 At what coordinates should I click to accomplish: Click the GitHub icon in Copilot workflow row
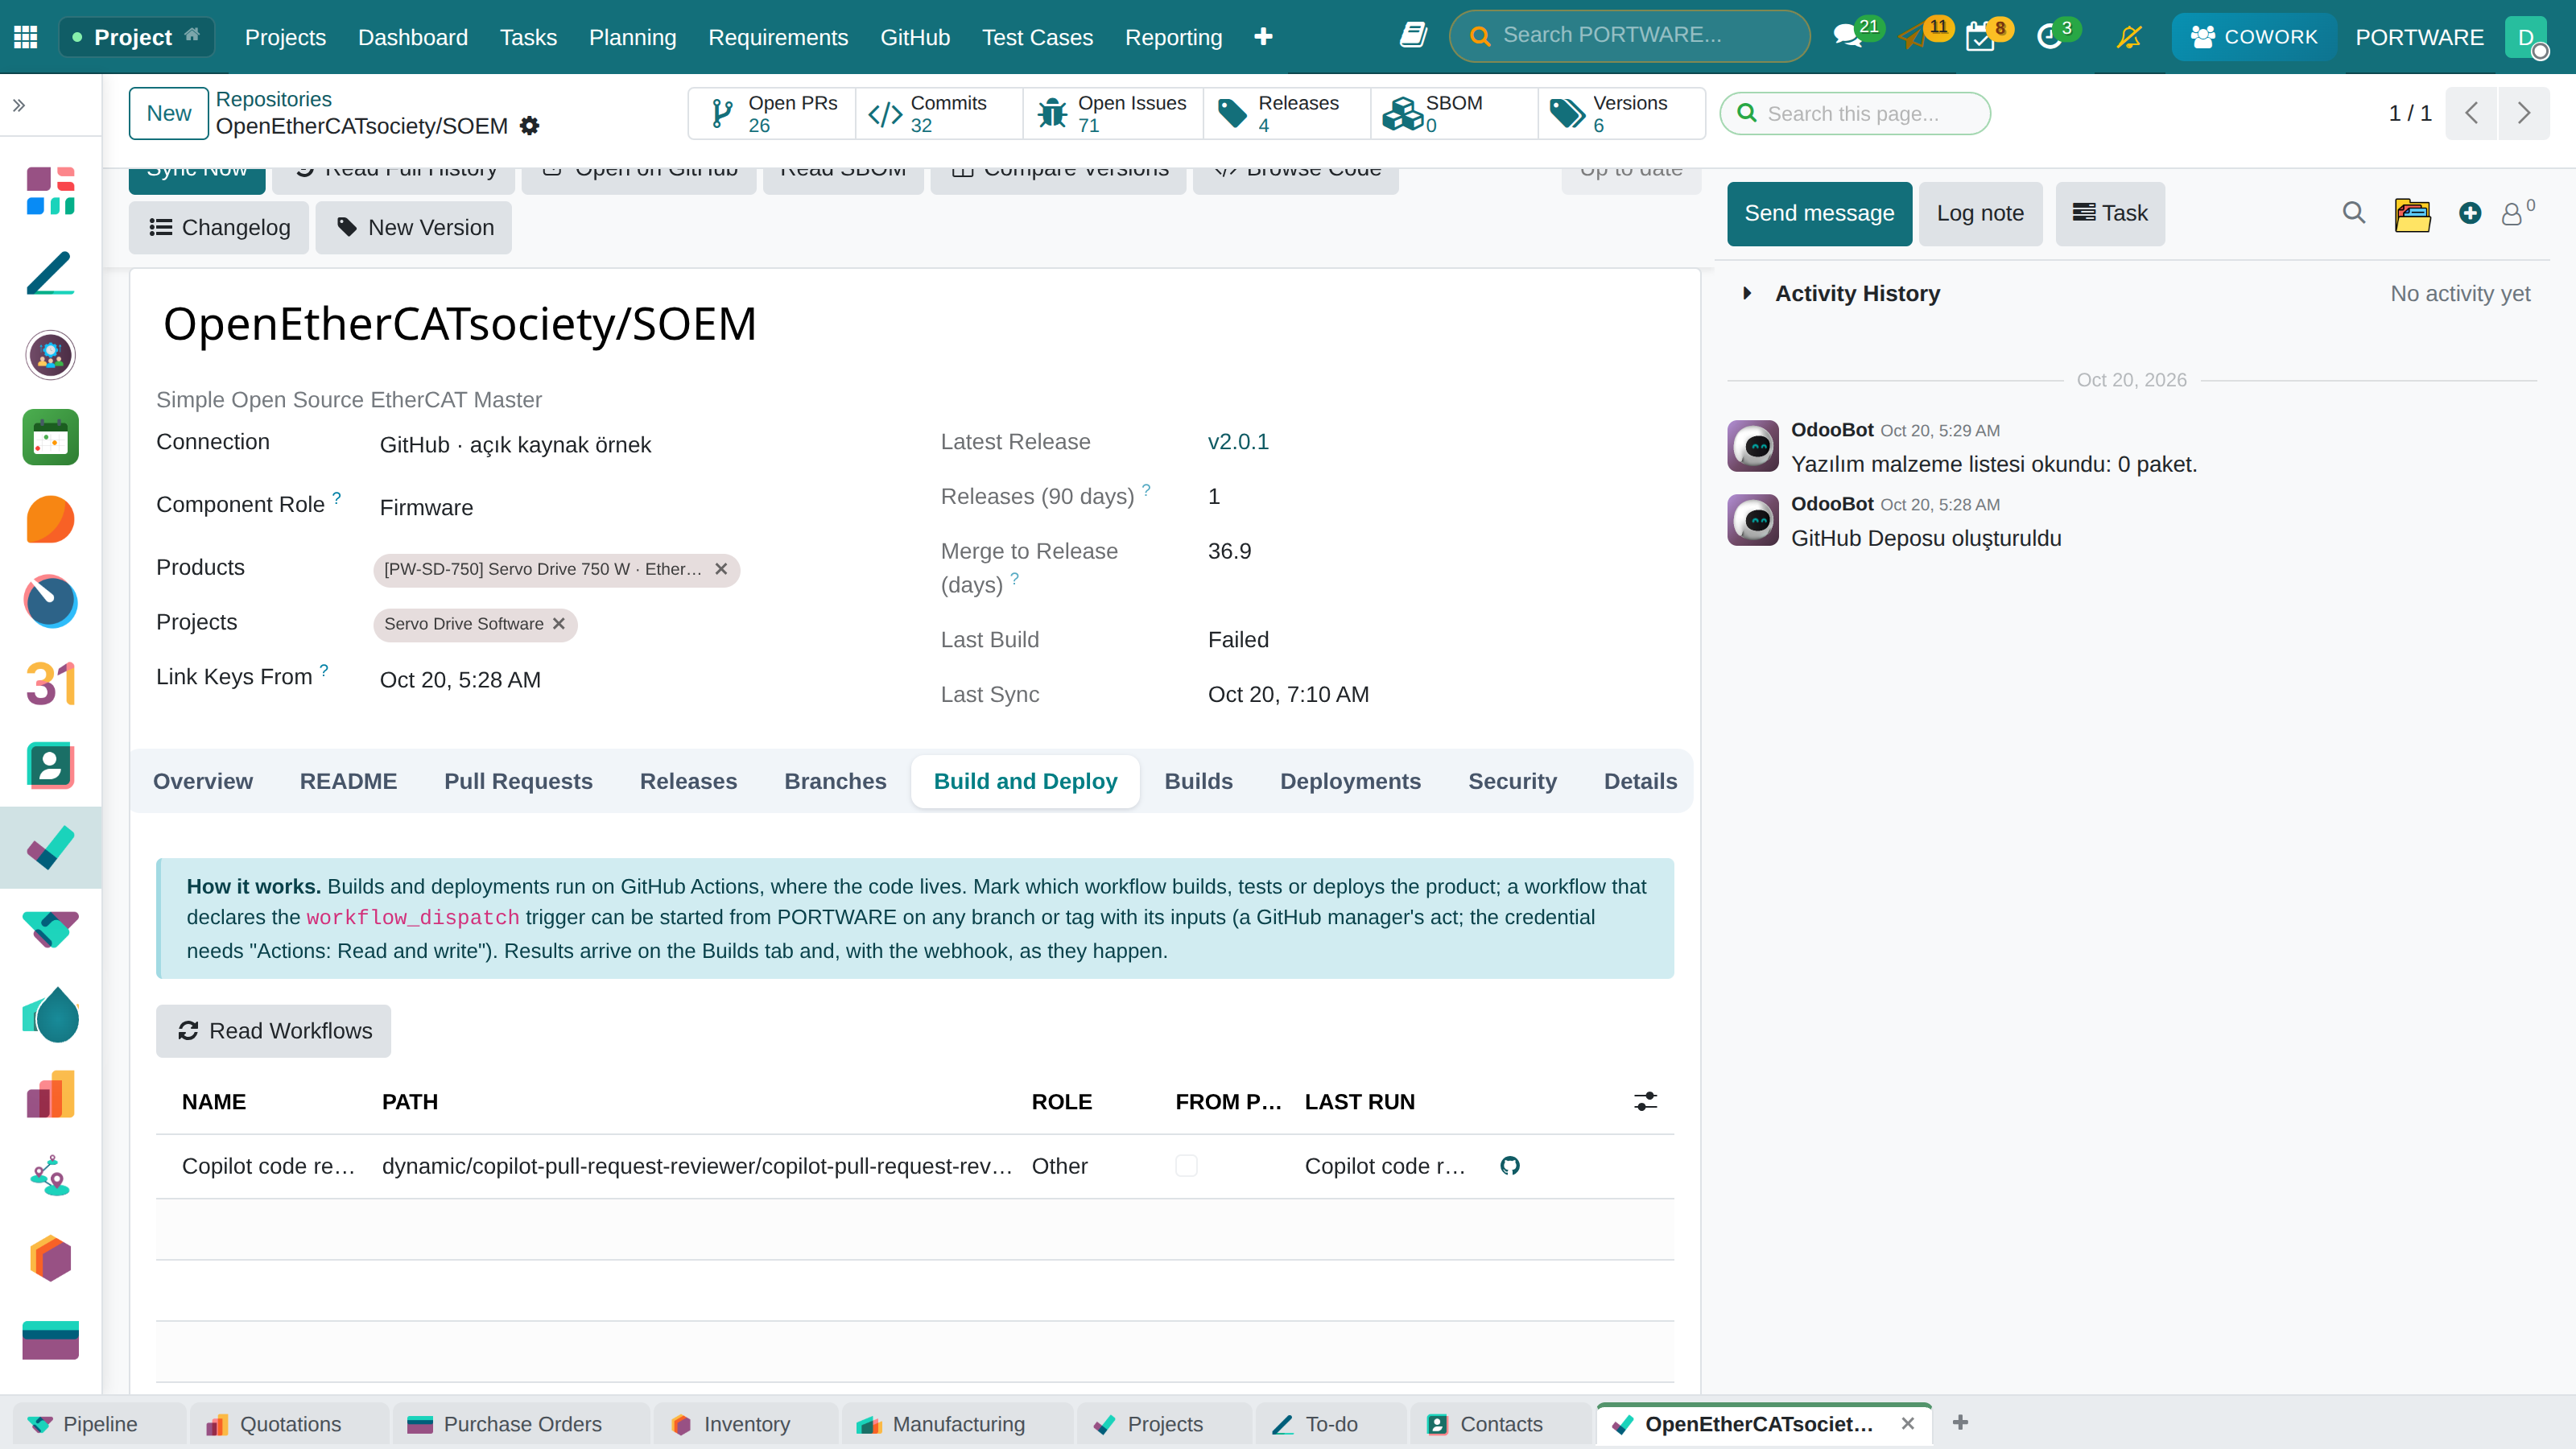[1509, 1165]
